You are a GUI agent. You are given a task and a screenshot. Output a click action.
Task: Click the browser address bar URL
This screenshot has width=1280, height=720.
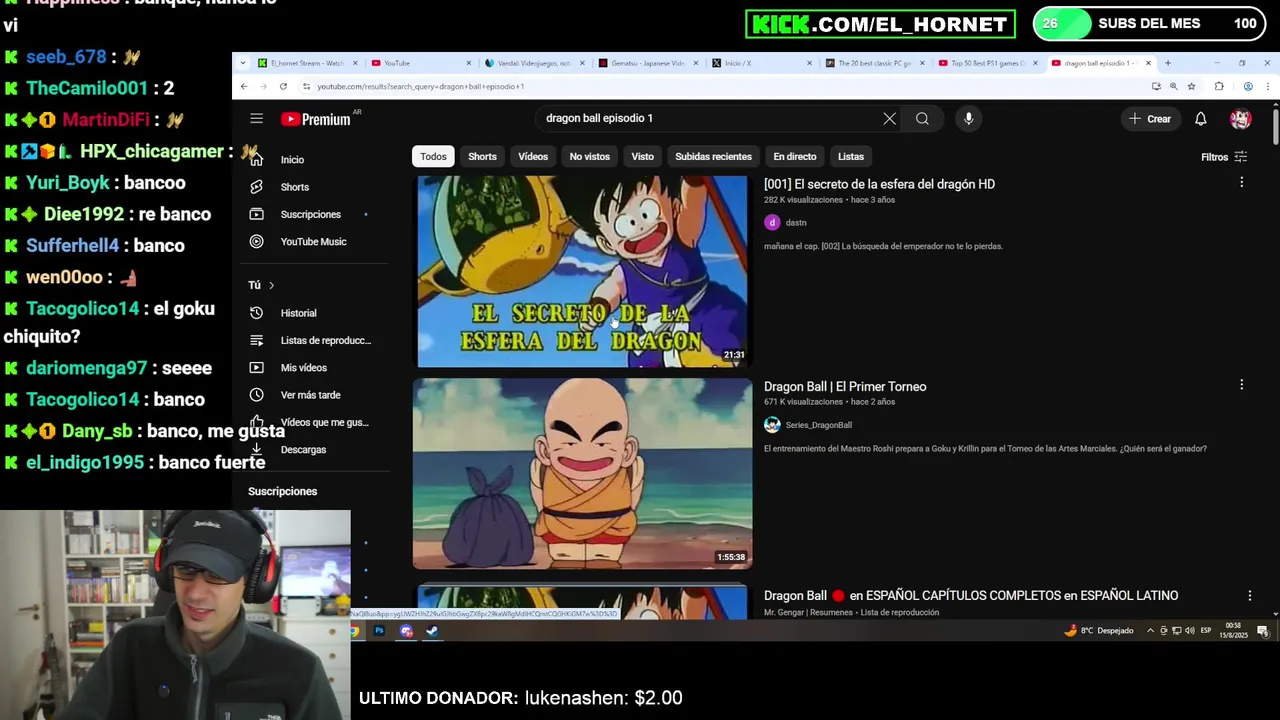click(420, 87)
